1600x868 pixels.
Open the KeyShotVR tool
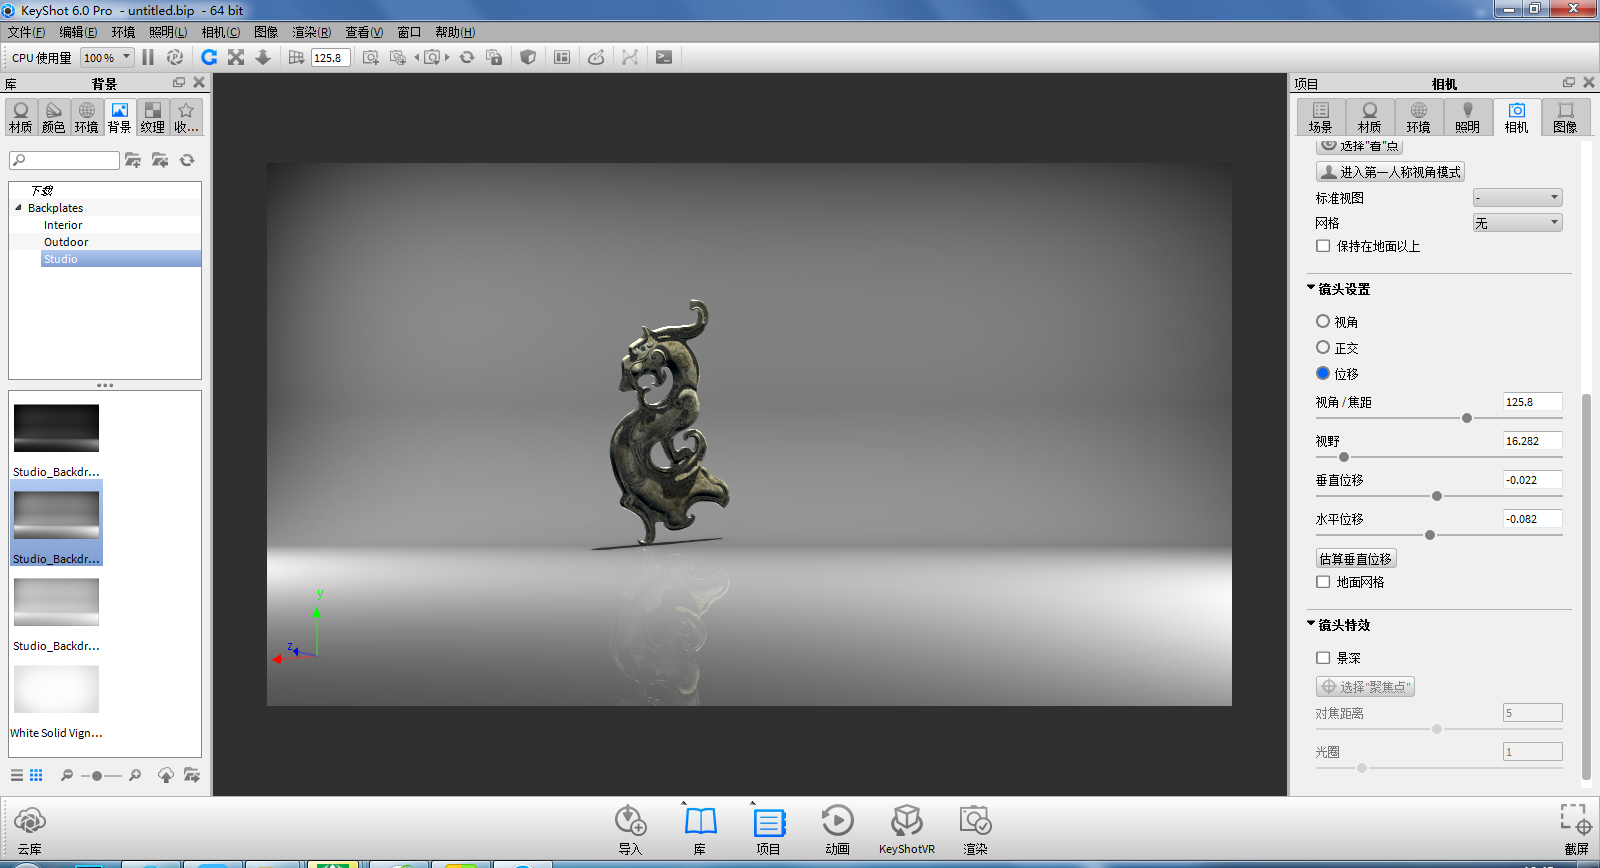pyautogui.click(x=906, y=829)
